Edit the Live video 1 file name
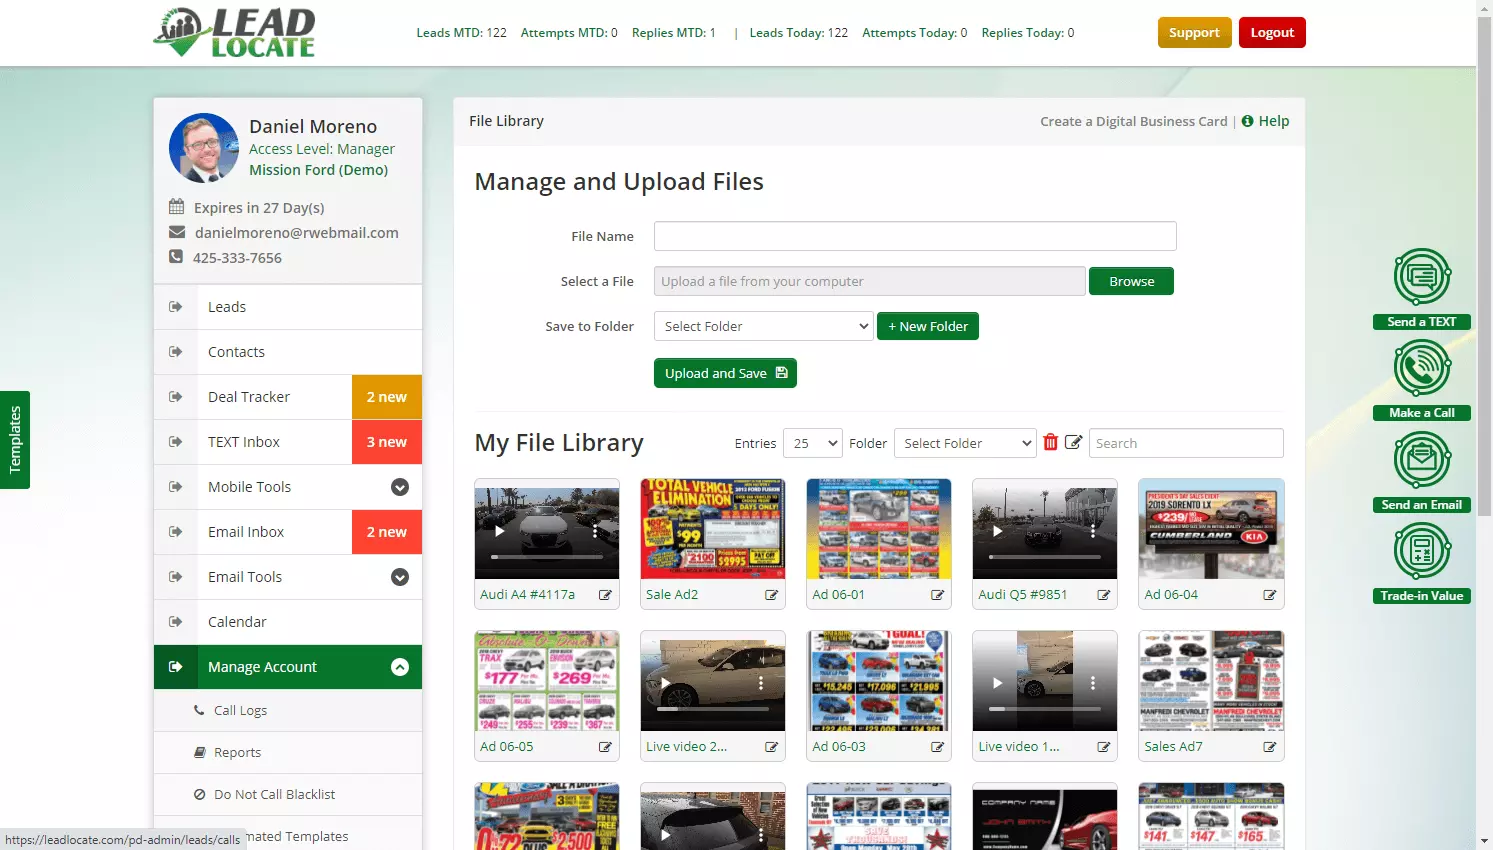 [1103, 747]
